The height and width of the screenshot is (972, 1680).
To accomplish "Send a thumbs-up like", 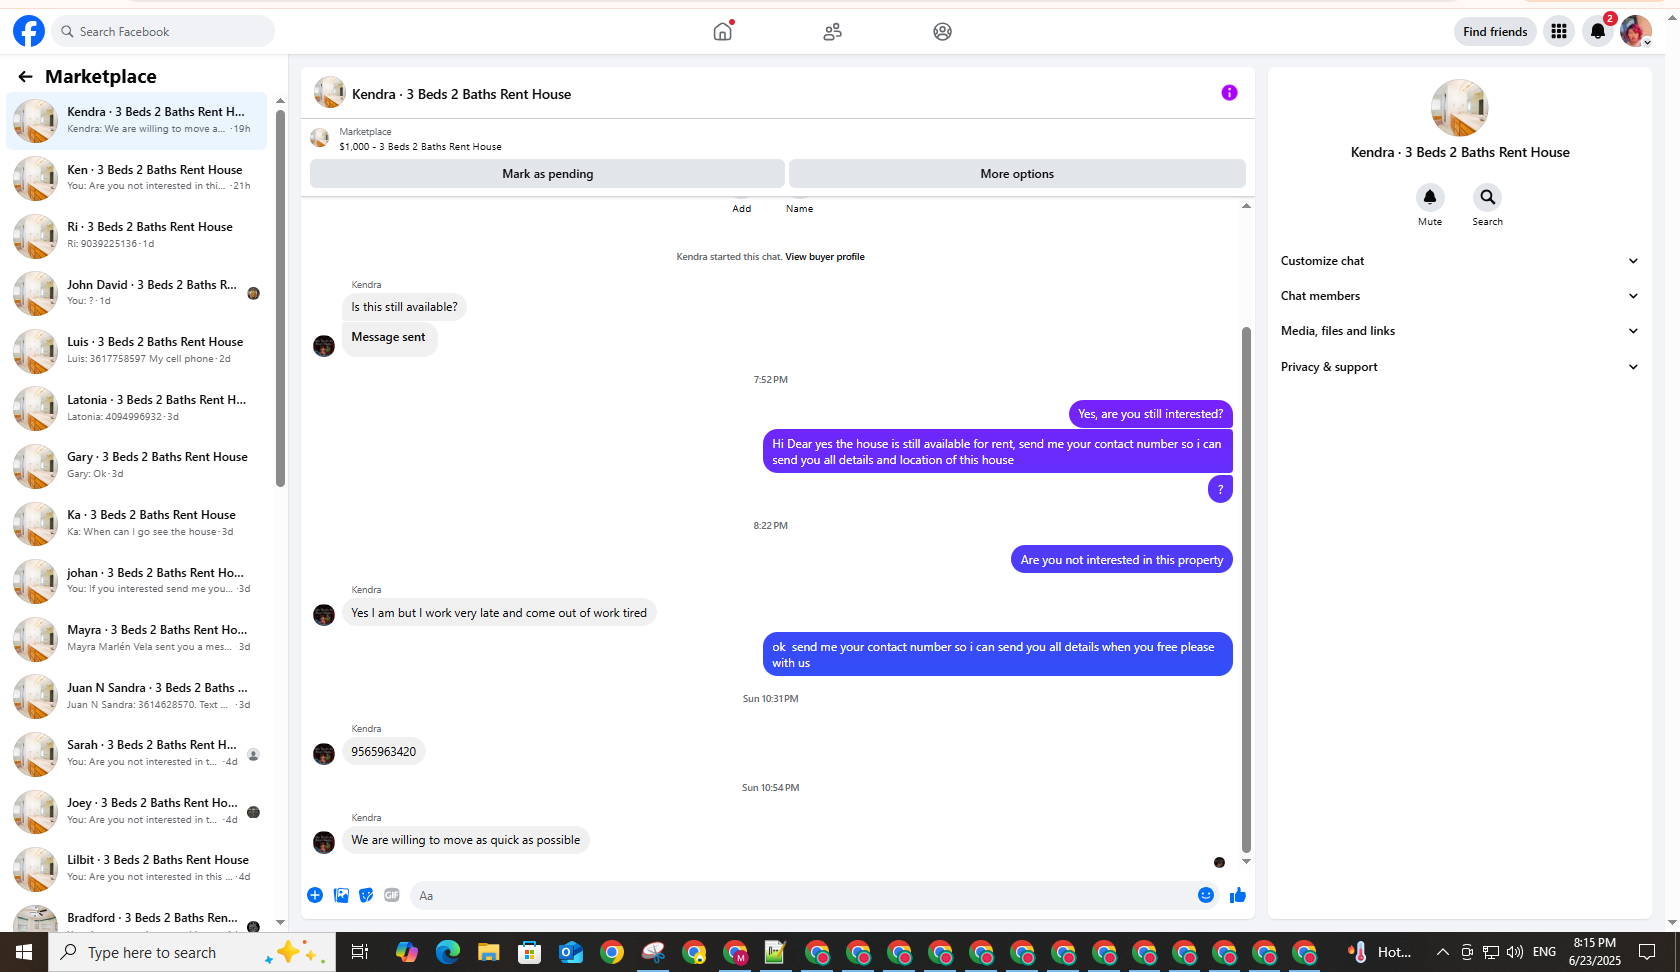I will click(x=1238, y=895).
